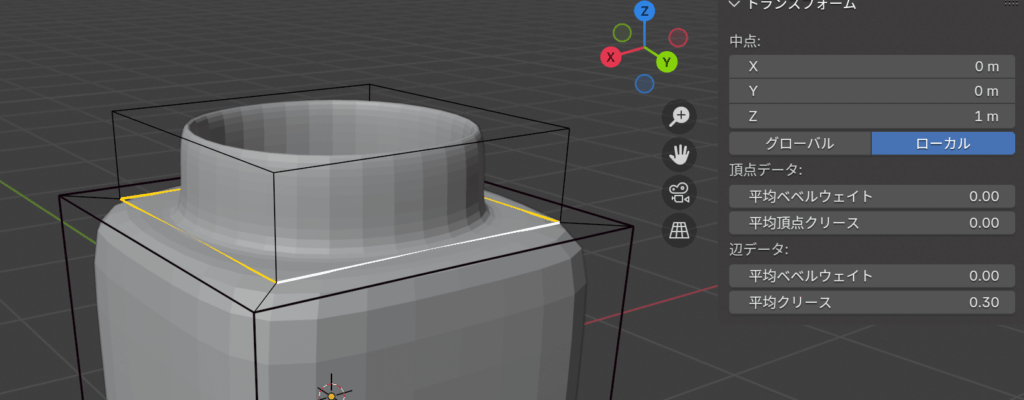Toggle camera view with the camera icon
Image resolution: width=1024 pixels, height=400 pixels.
click(680, 193)
